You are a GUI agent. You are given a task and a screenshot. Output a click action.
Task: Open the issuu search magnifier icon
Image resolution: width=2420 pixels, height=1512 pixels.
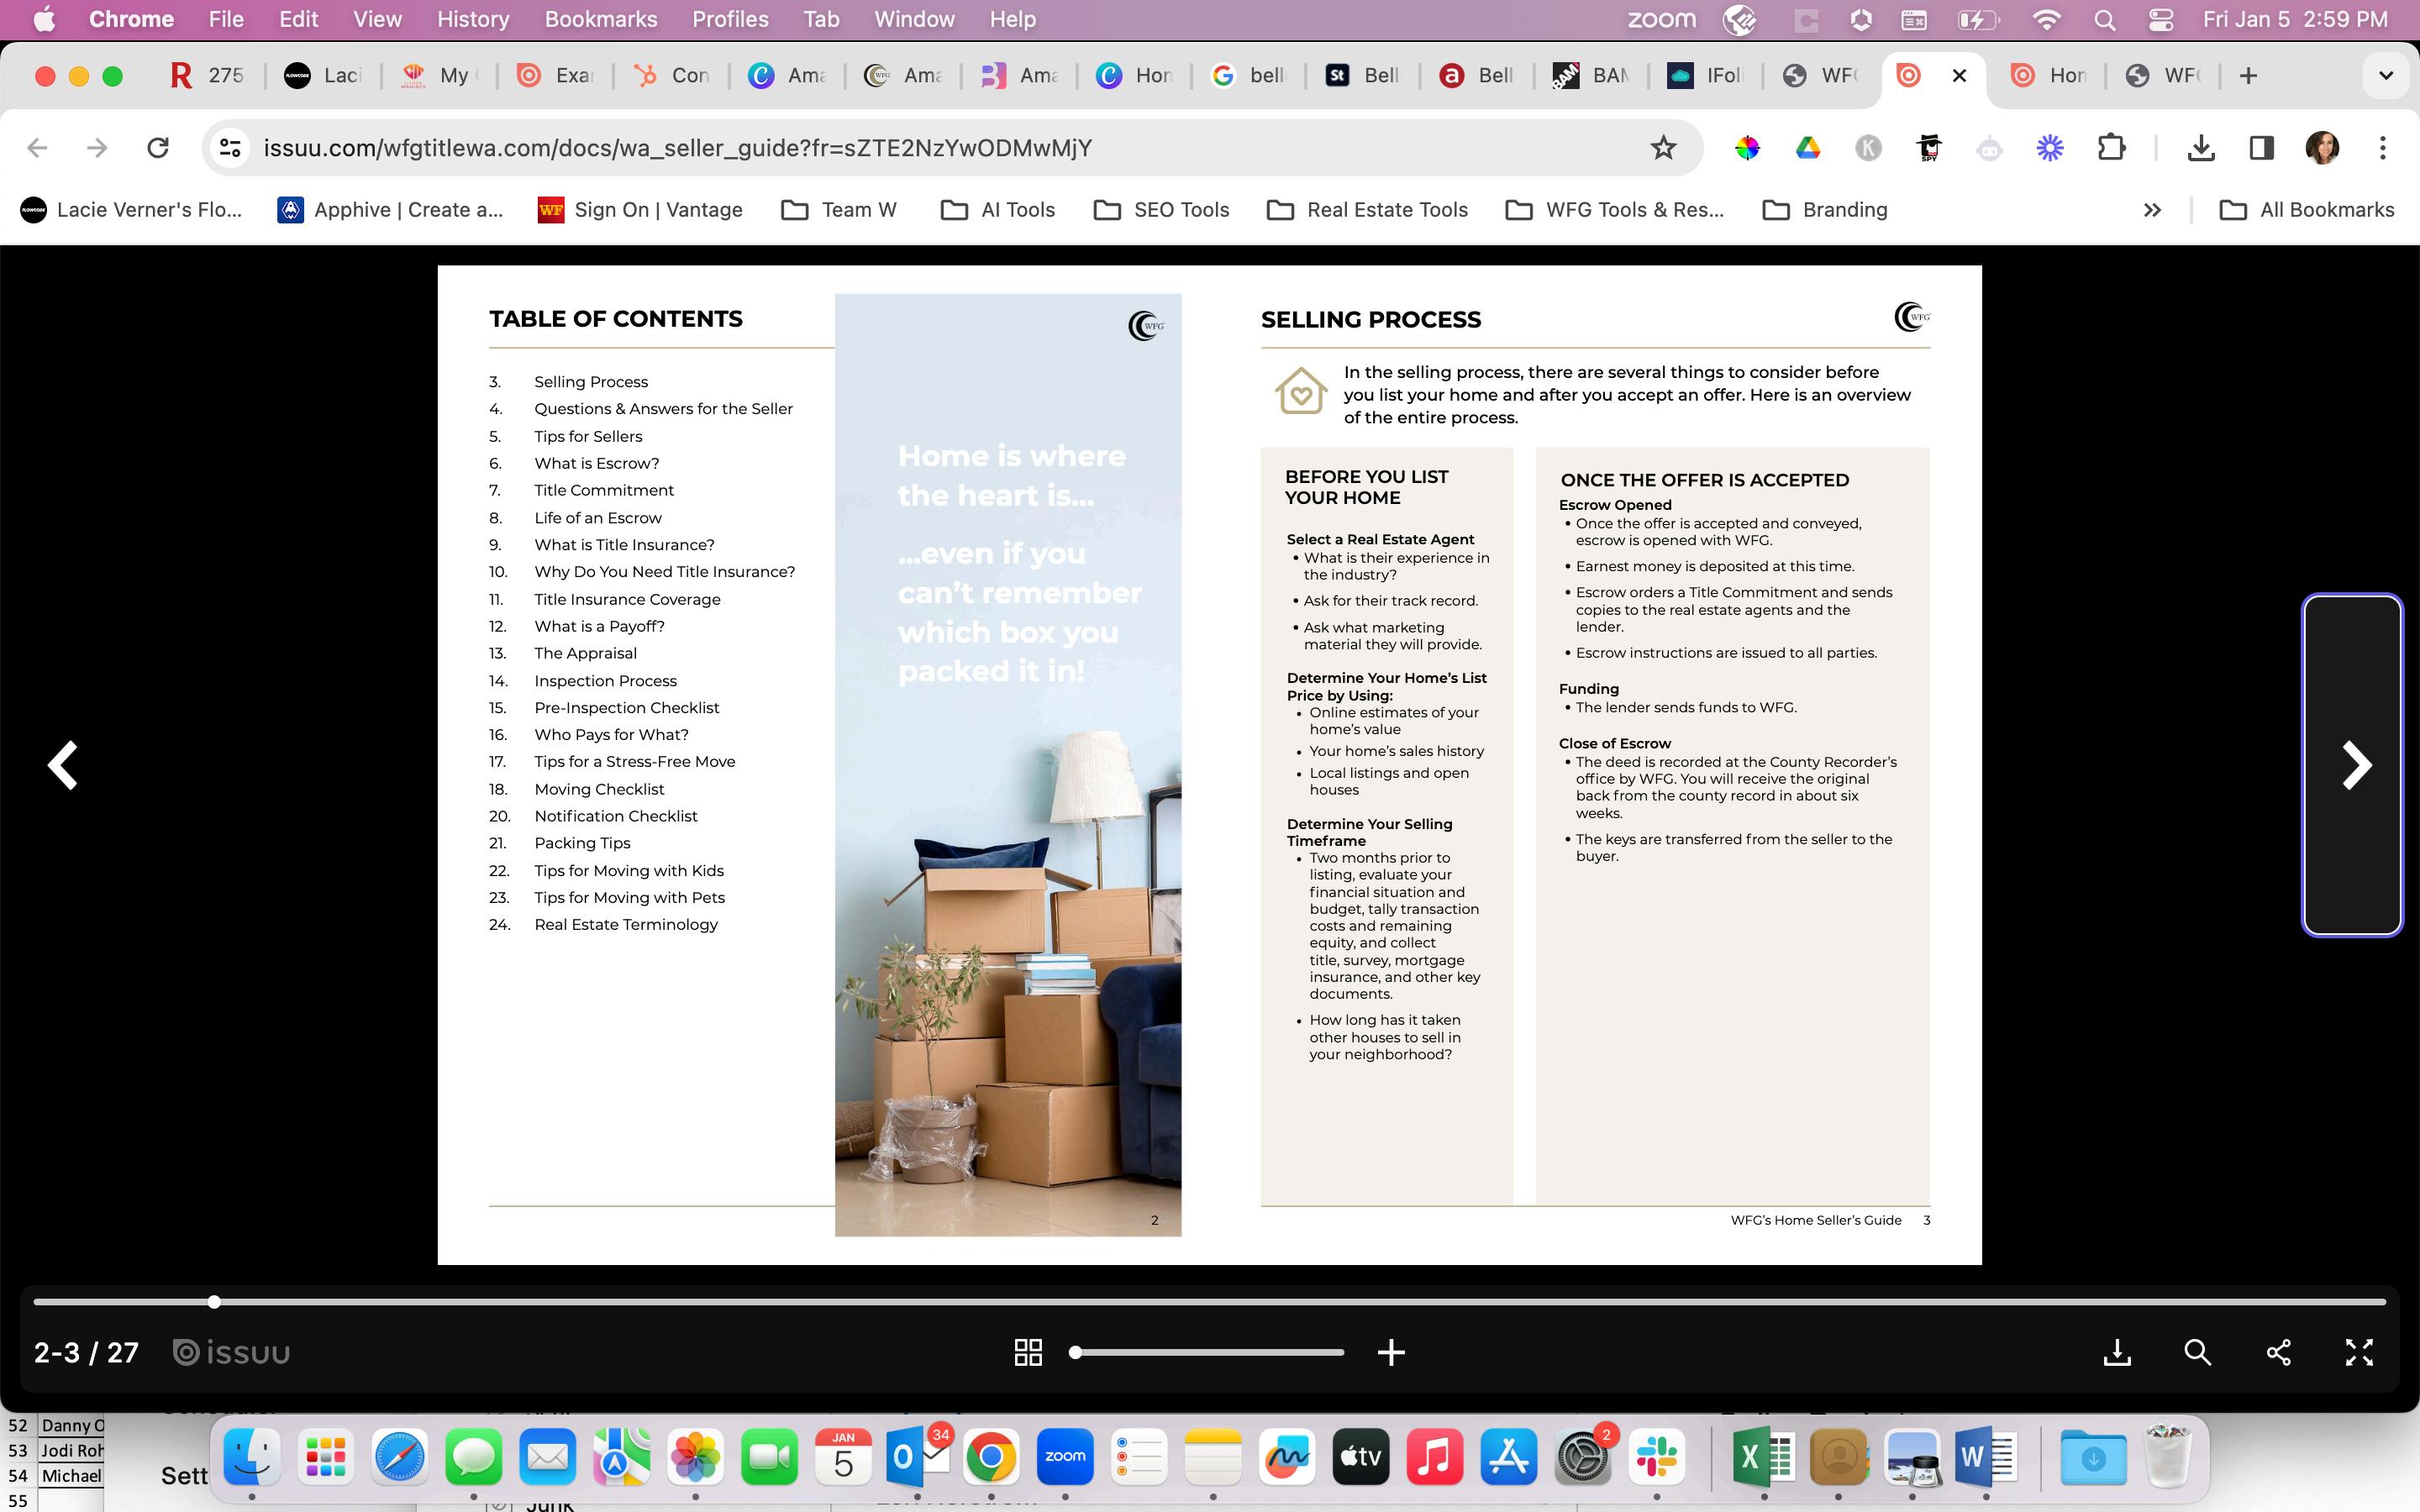(x=2197, y=1352)
